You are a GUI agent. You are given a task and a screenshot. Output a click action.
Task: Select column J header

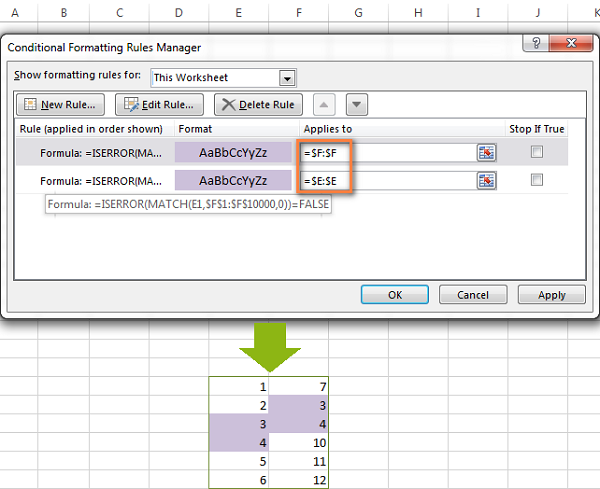pos(538,13)
